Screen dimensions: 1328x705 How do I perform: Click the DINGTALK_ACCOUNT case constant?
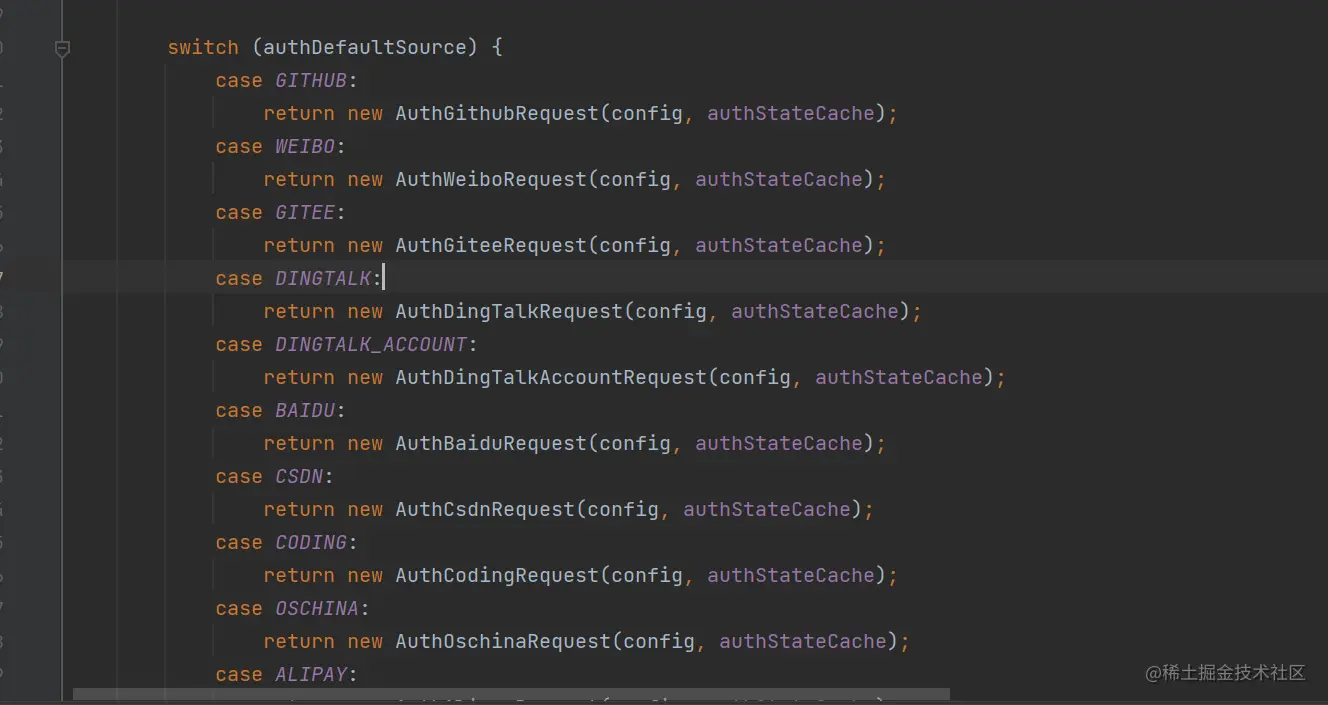[x=371, y=344]
